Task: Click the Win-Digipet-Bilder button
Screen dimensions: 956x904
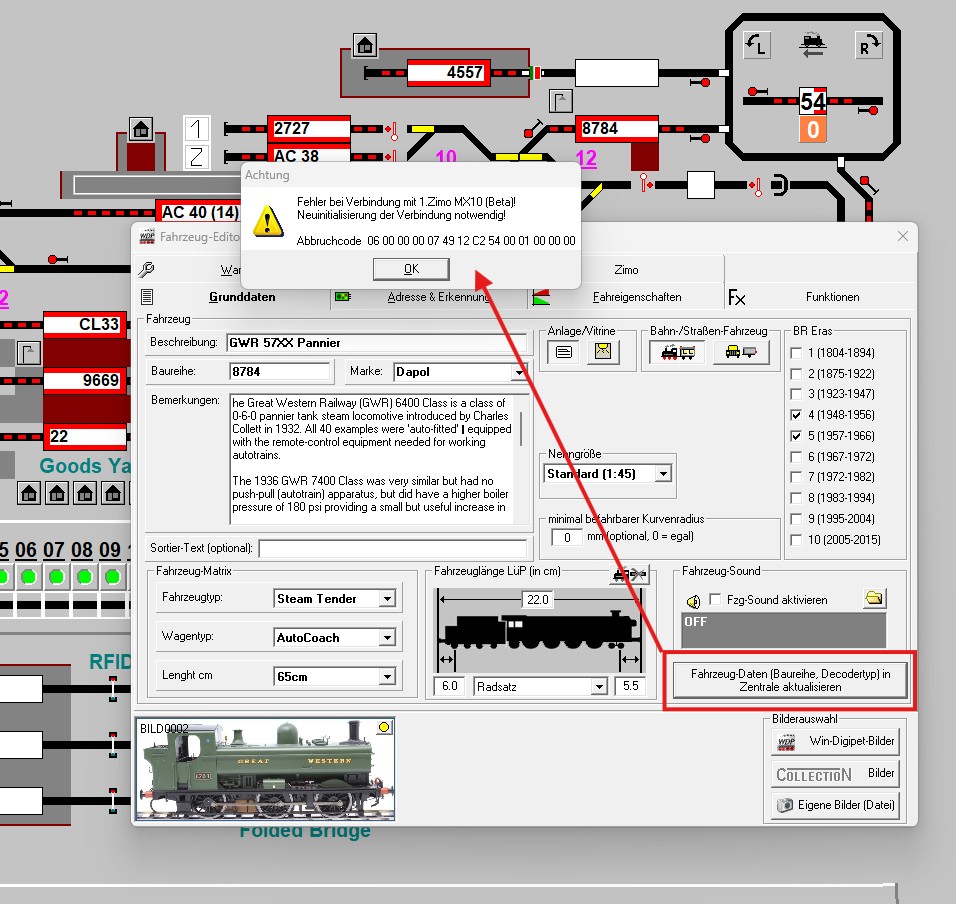Action: [x=835, y=741]
